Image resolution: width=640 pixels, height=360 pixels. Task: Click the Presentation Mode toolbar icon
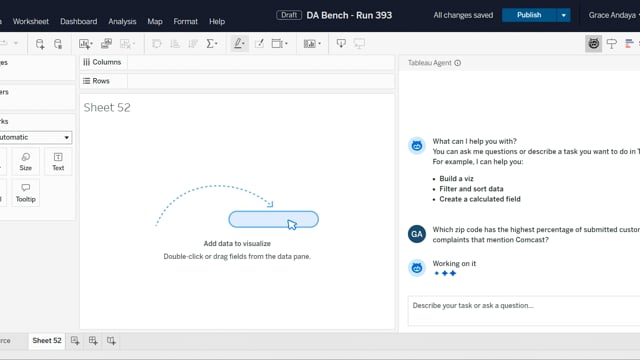[359, 44]
